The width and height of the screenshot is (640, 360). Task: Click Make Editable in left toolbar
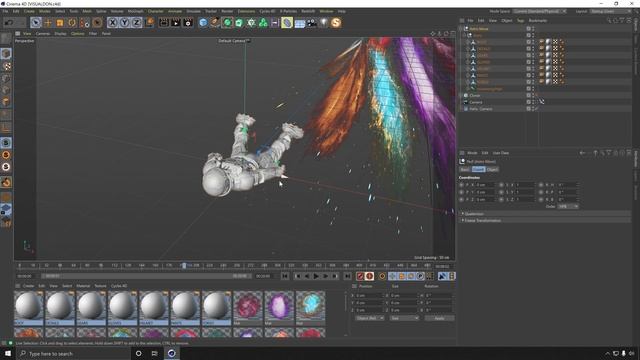click(x=6, y=39)
